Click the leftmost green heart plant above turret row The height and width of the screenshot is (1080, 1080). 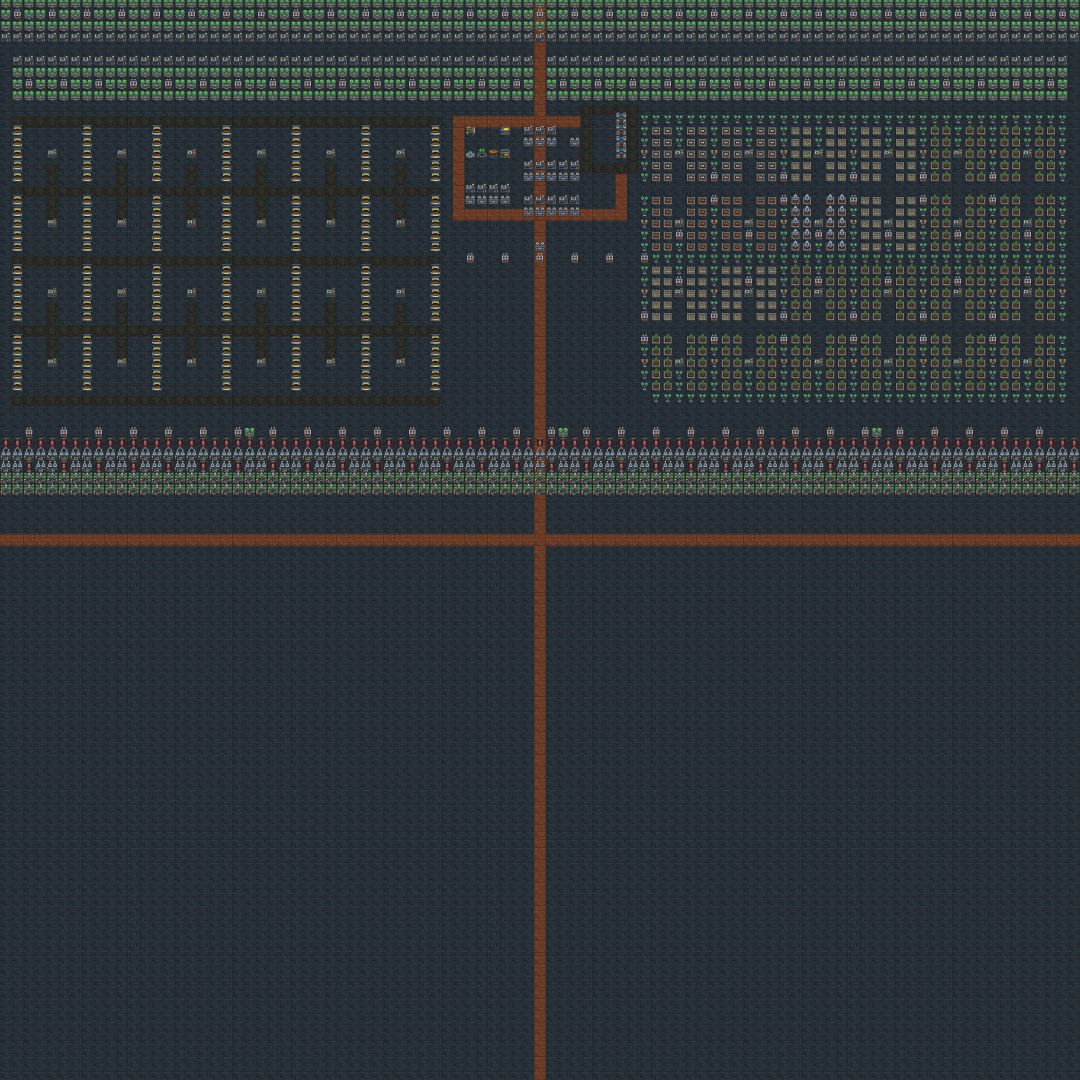[249, 432]
